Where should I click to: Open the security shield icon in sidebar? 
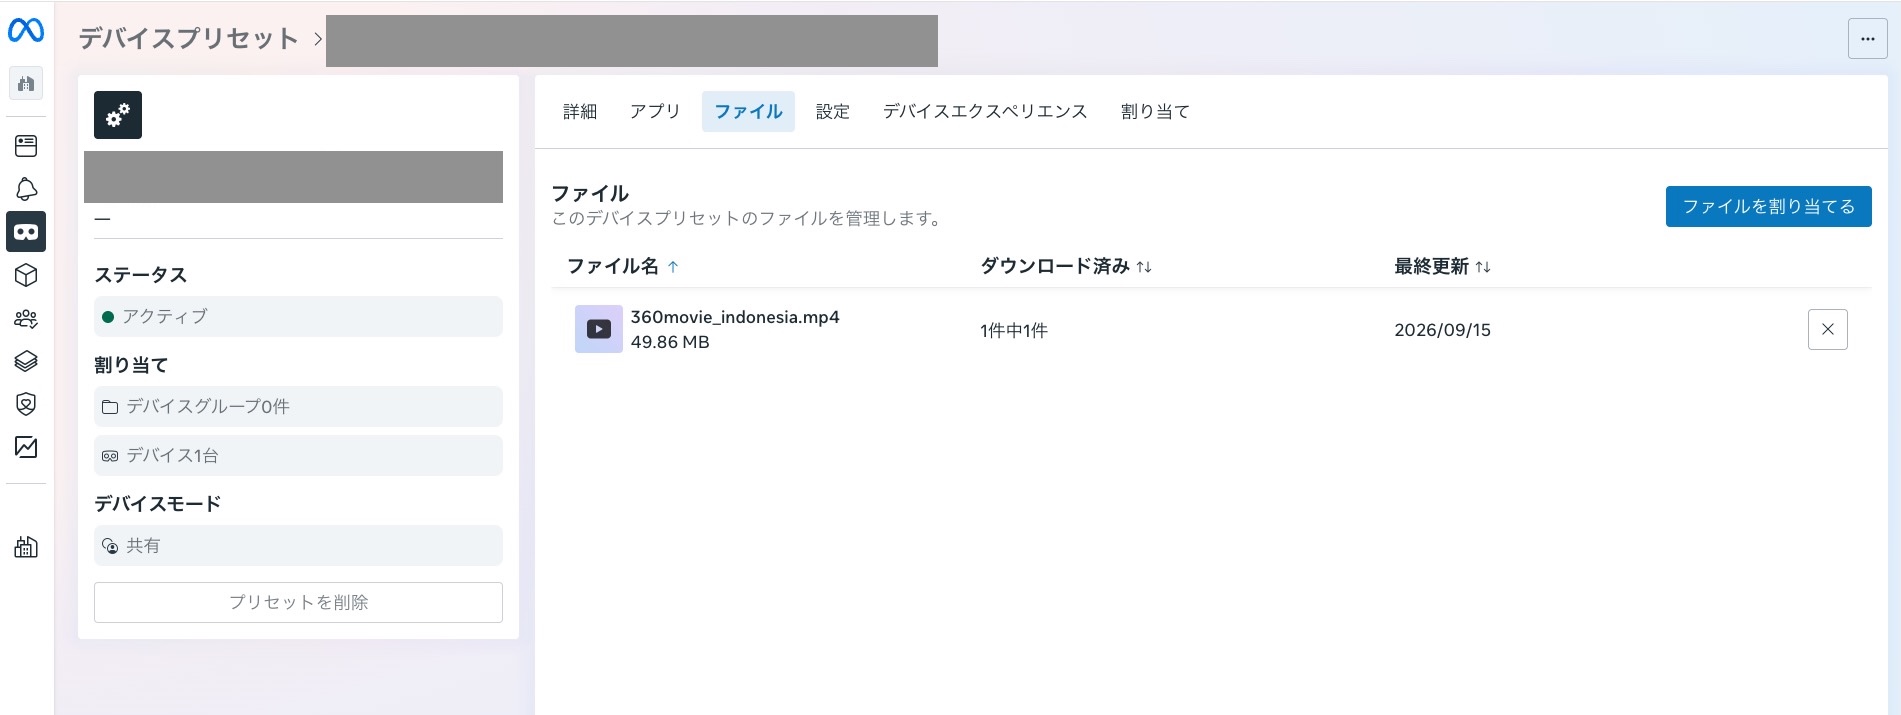click(26, 404)
